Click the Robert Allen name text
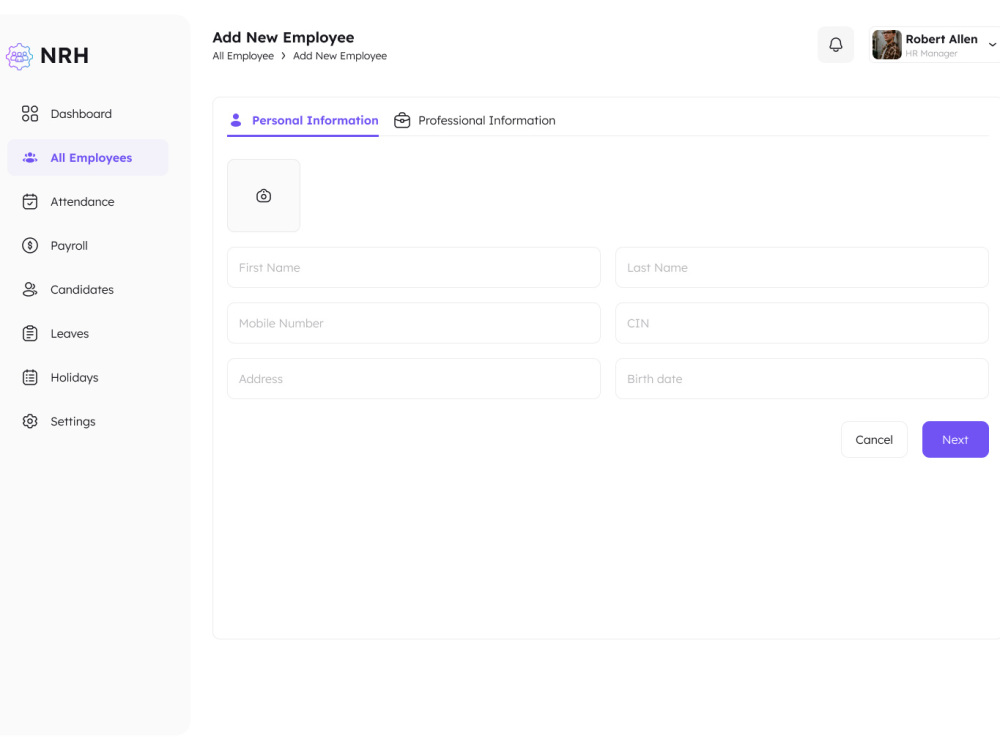The height and width of the screenshot is (750, 1000). point(941,39)
